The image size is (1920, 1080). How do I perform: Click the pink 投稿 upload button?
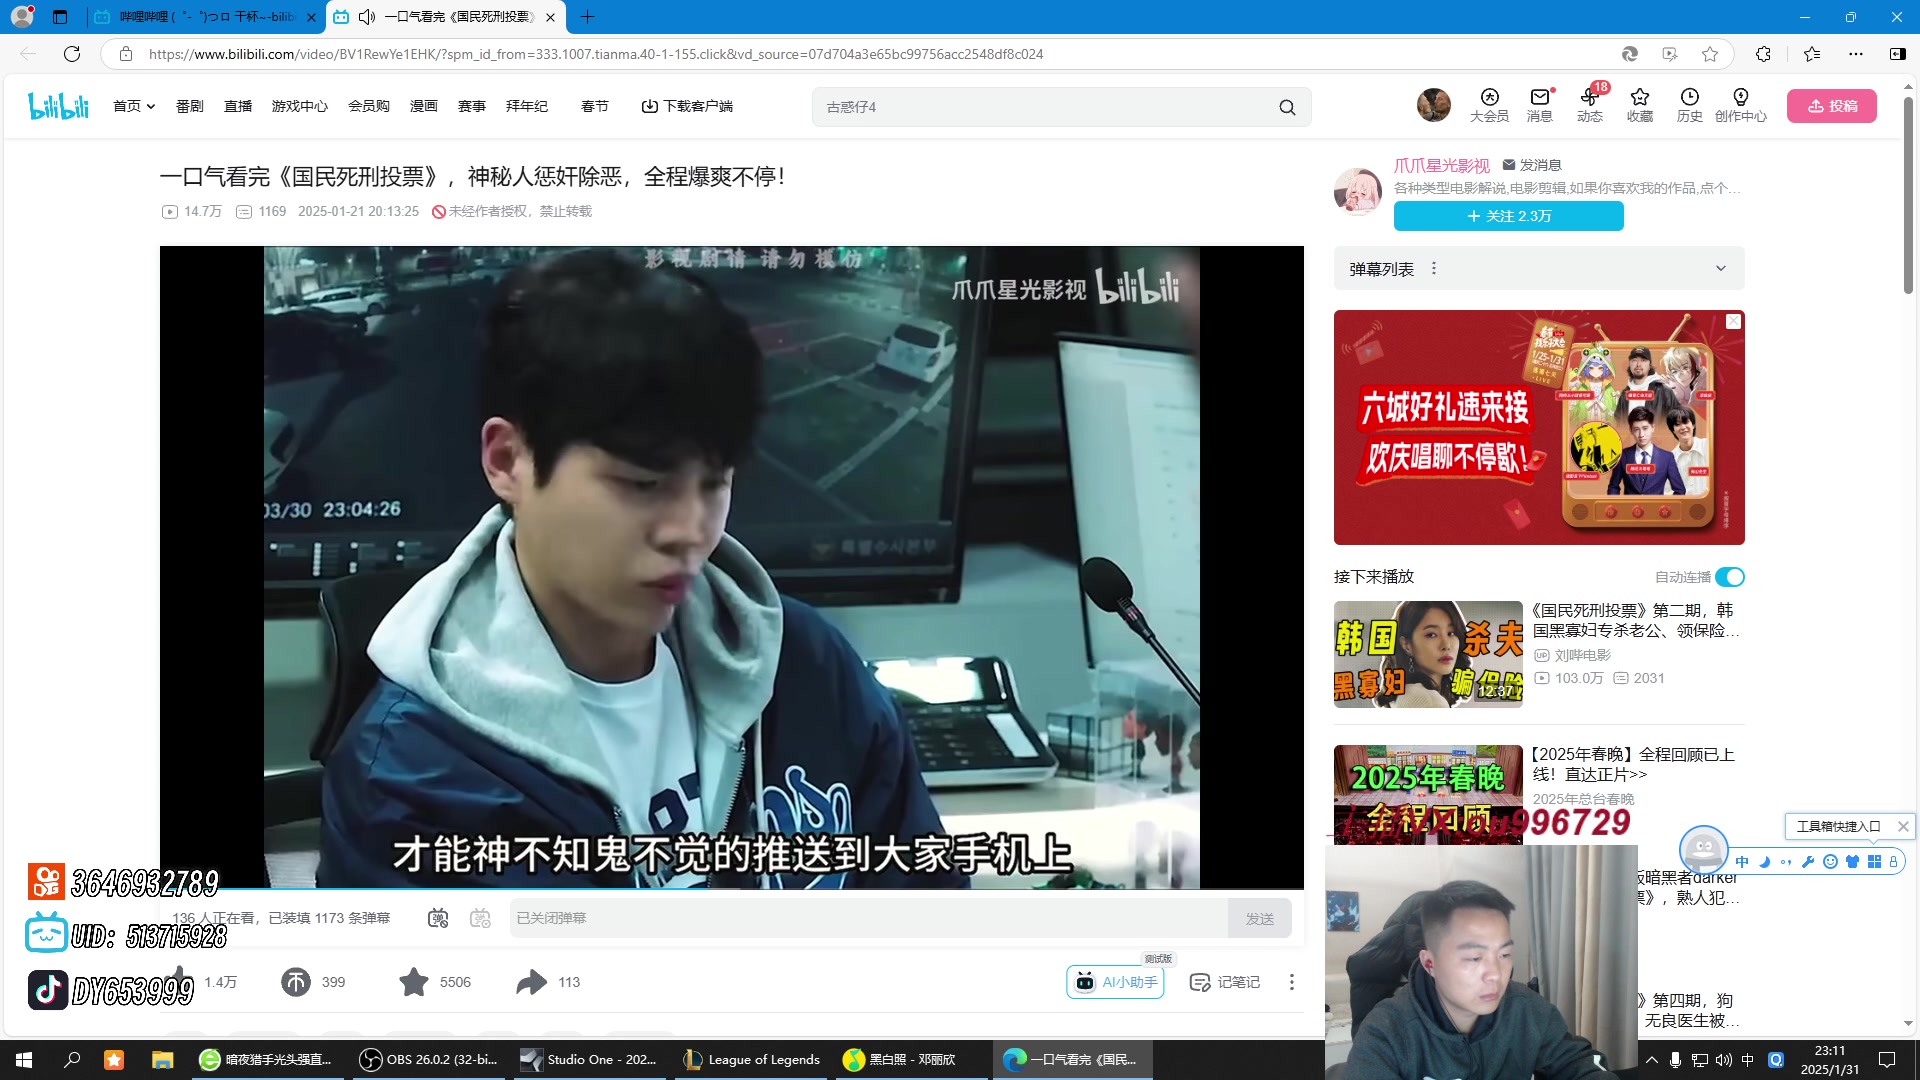click(x=1832, y=106)
